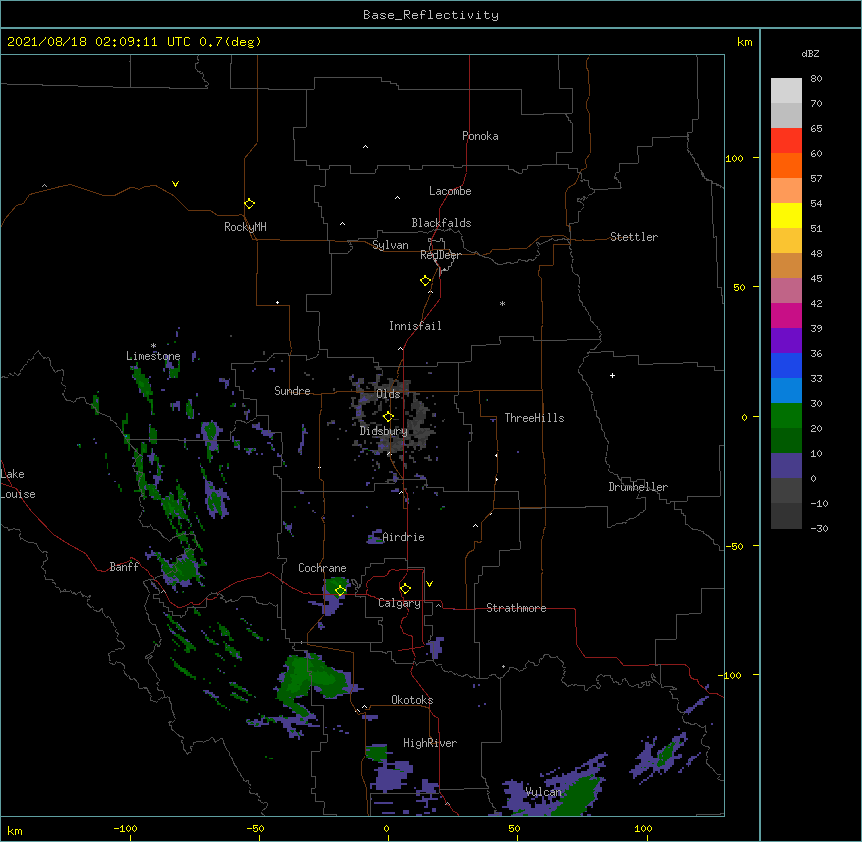Click the 100 tick on vertical km axis
The height and width of the screenshot is (842, 862).
pos(734,158)
